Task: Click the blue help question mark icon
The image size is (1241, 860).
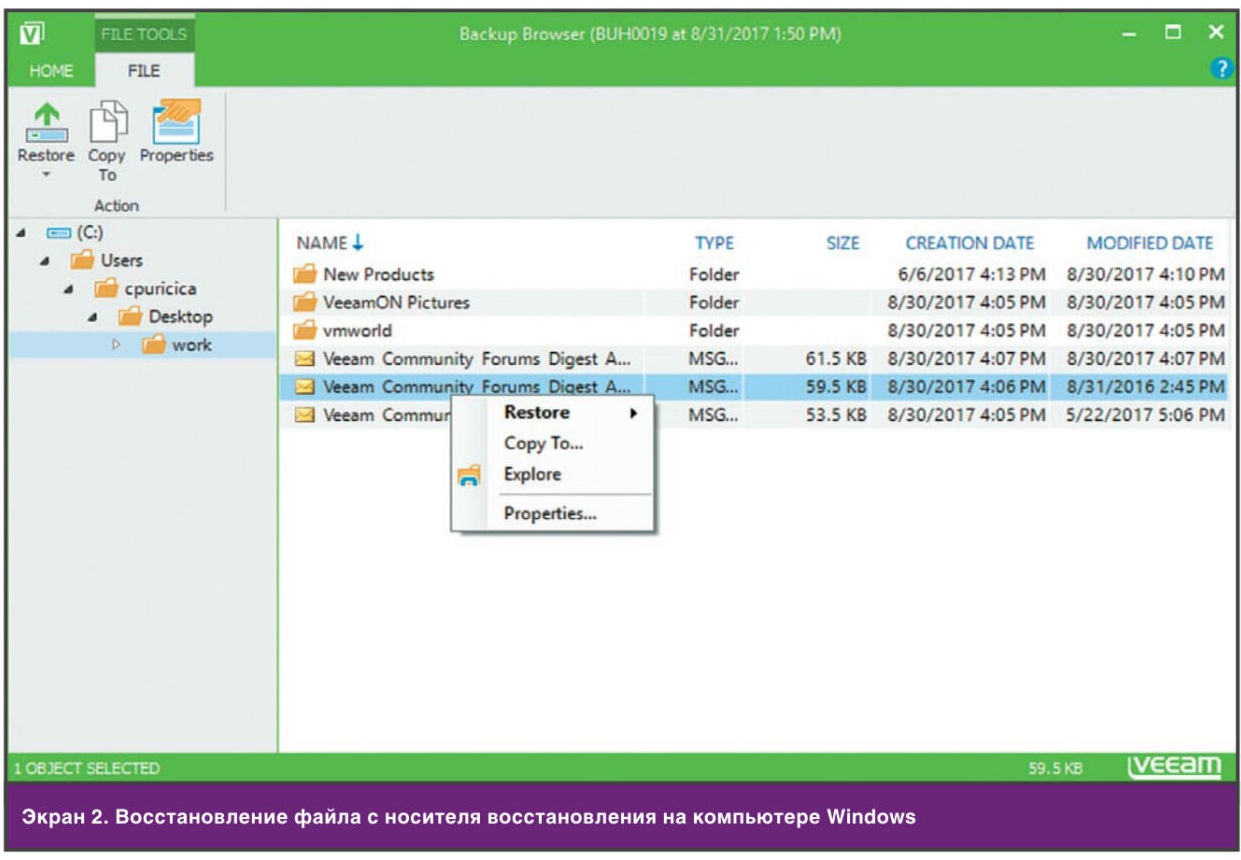Action: click(1219, 68)
